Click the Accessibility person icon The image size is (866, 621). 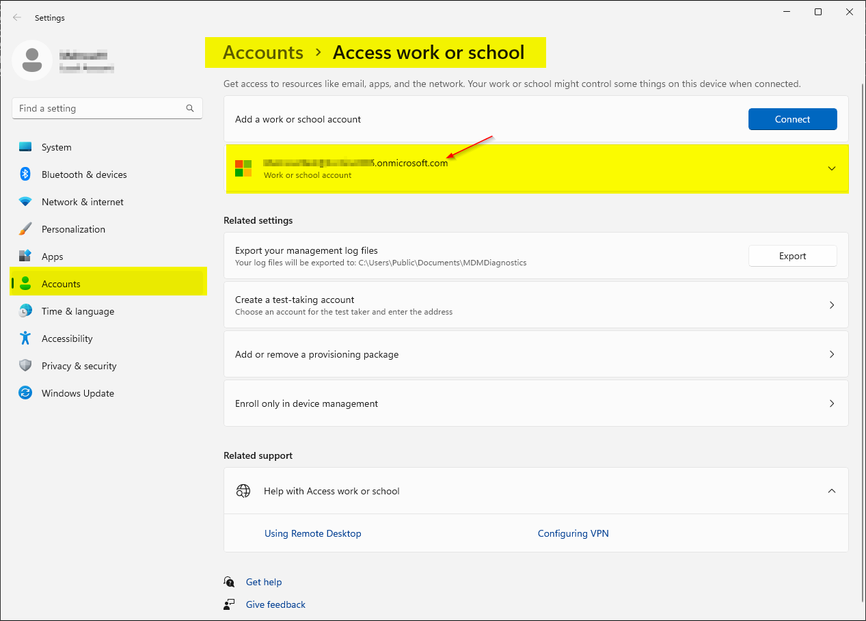pyautogui.click(x=24, y=338)
